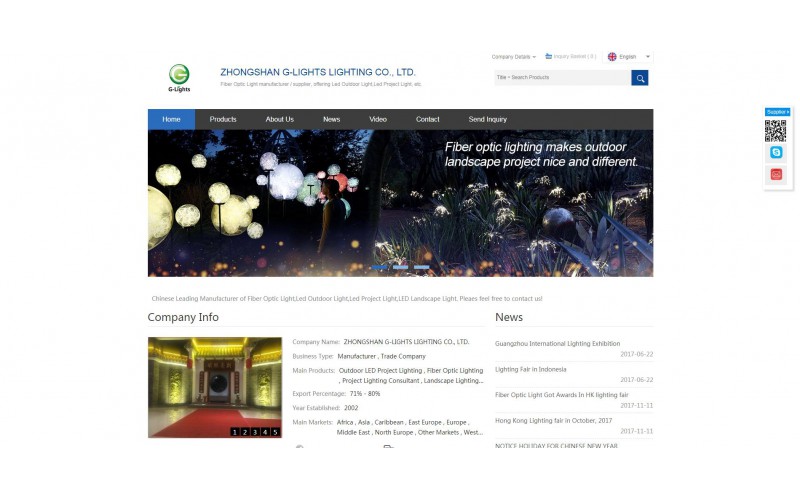This screenshot has height=500, width=800.
Task: Read Guangzhou International Lighting Exhibition news
Action: pos(557,344)
